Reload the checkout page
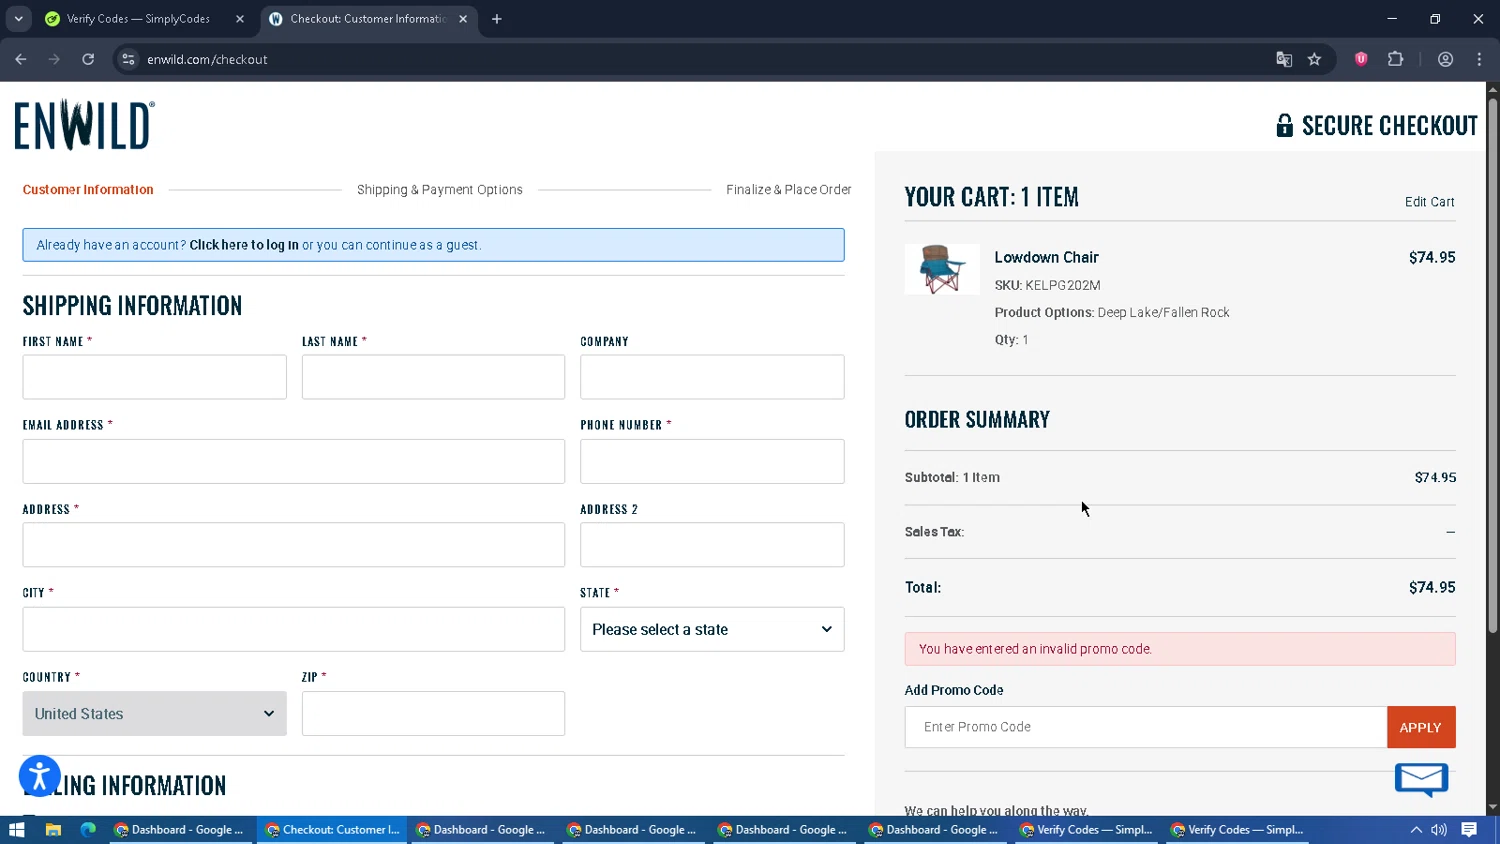The width and height of the screenshot is (1500, 844). pos(88,59)
